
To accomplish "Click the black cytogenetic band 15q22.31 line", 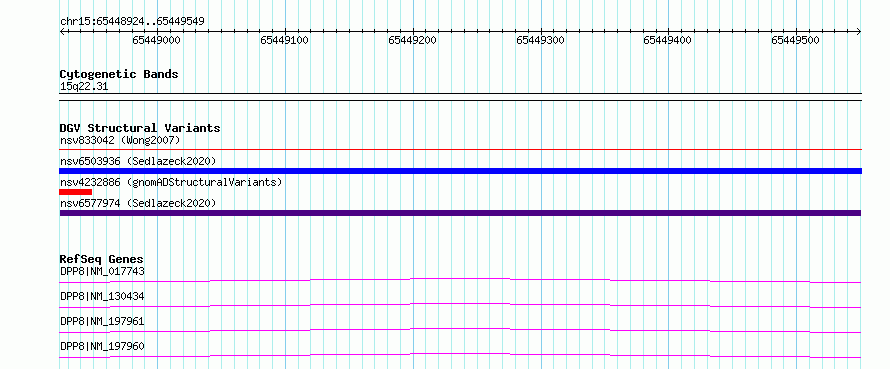I will [460, 97].
